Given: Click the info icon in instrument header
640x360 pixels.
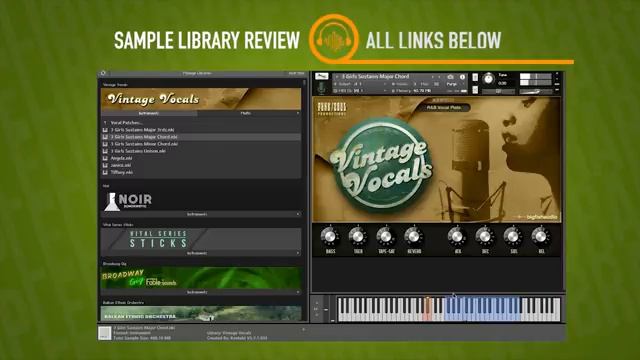Looking at the screenshot, I should pos(462,77).
